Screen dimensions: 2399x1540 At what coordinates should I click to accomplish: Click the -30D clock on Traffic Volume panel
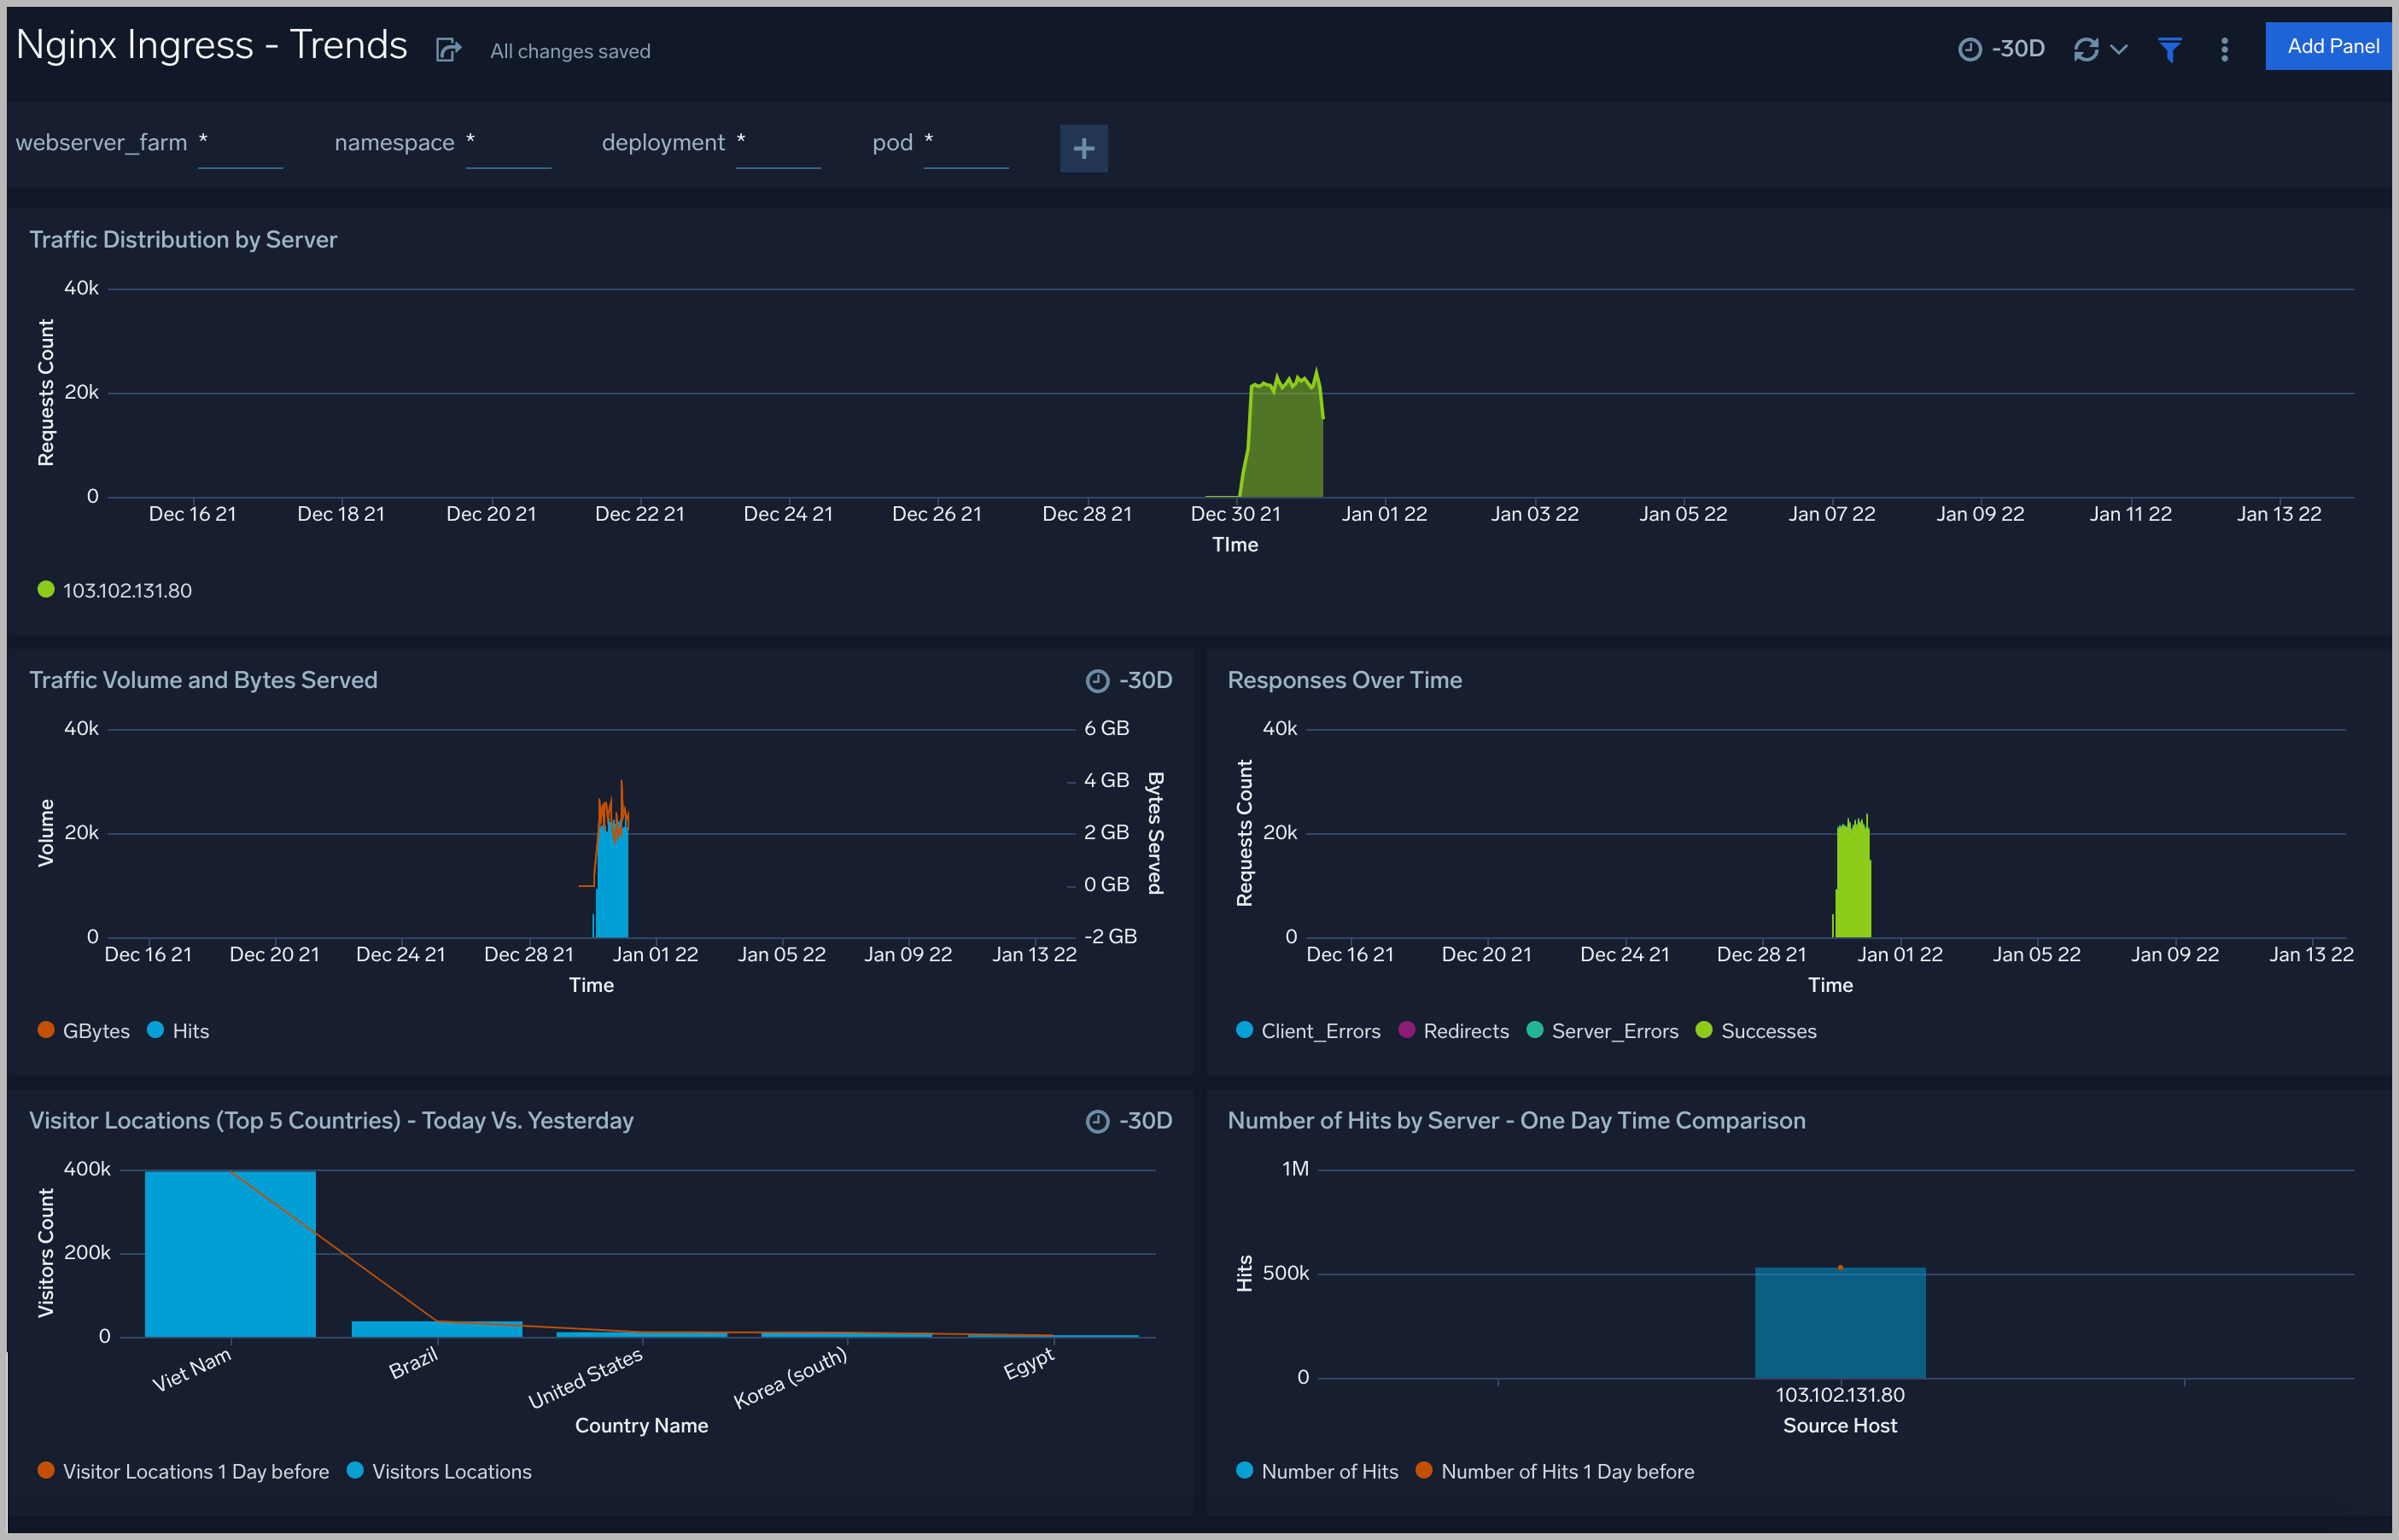click(x=1097, y=680)
